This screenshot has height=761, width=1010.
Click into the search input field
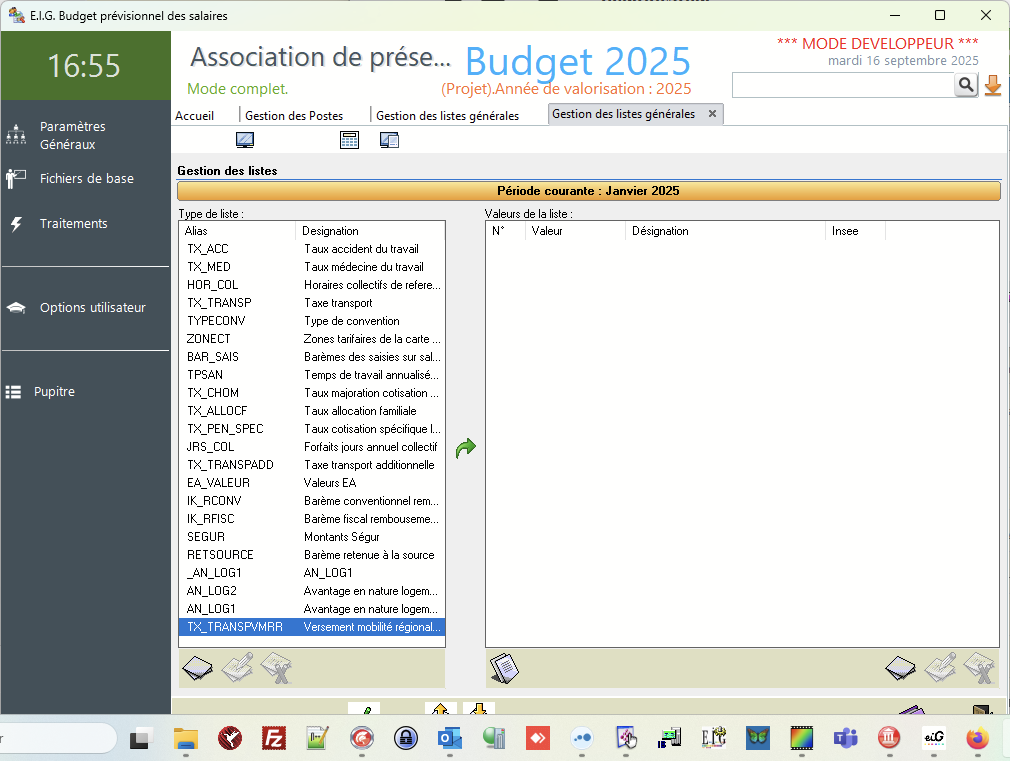point(842,86)
